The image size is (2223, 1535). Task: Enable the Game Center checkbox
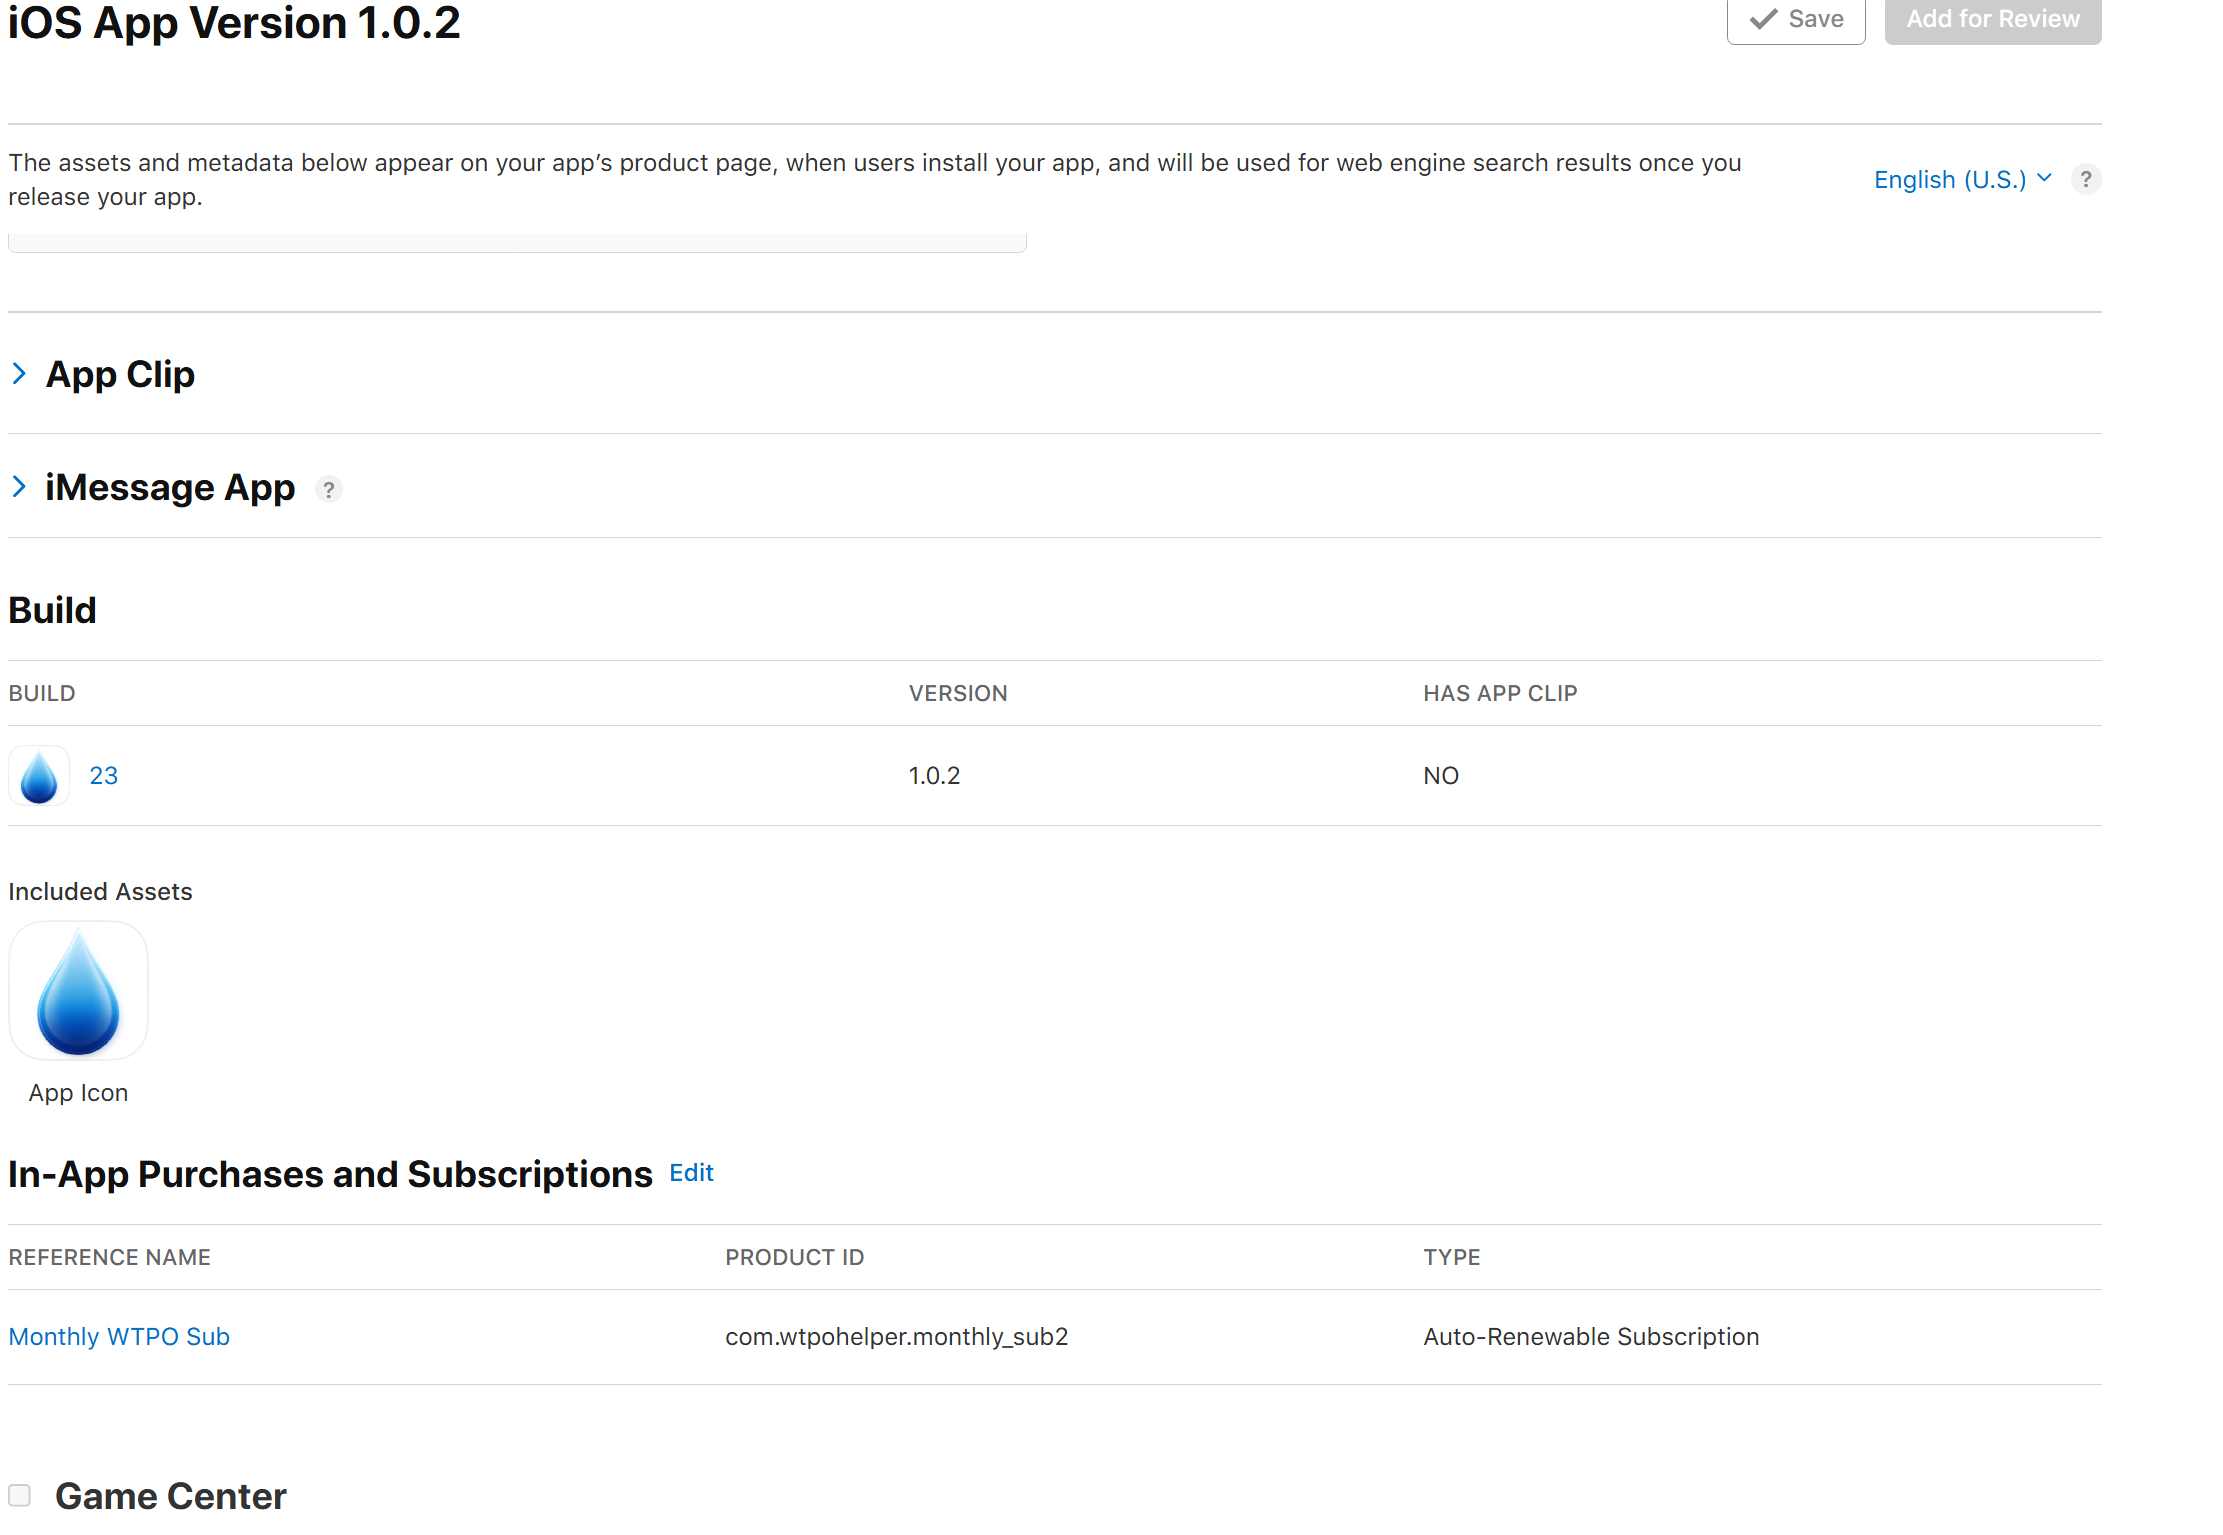(x=20, y=1495)
